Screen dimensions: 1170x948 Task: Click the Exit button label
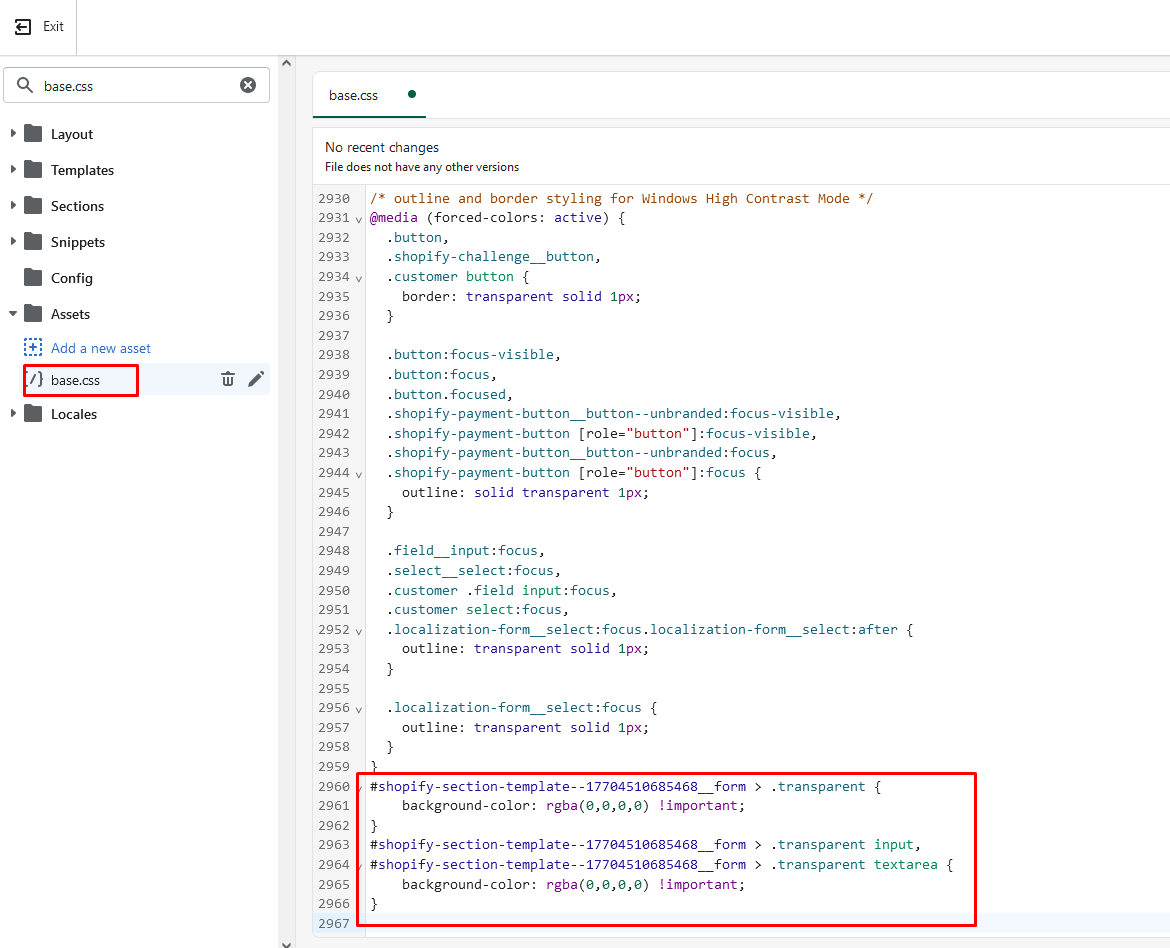pyautogui.click(x=53, y=27)
